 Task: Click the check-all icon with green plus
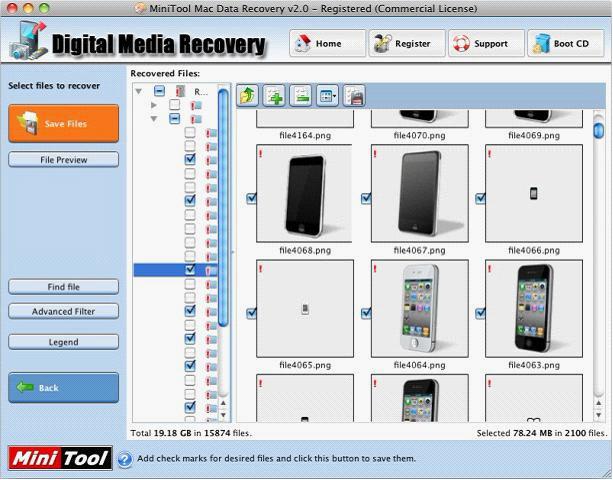coord(274,95)
